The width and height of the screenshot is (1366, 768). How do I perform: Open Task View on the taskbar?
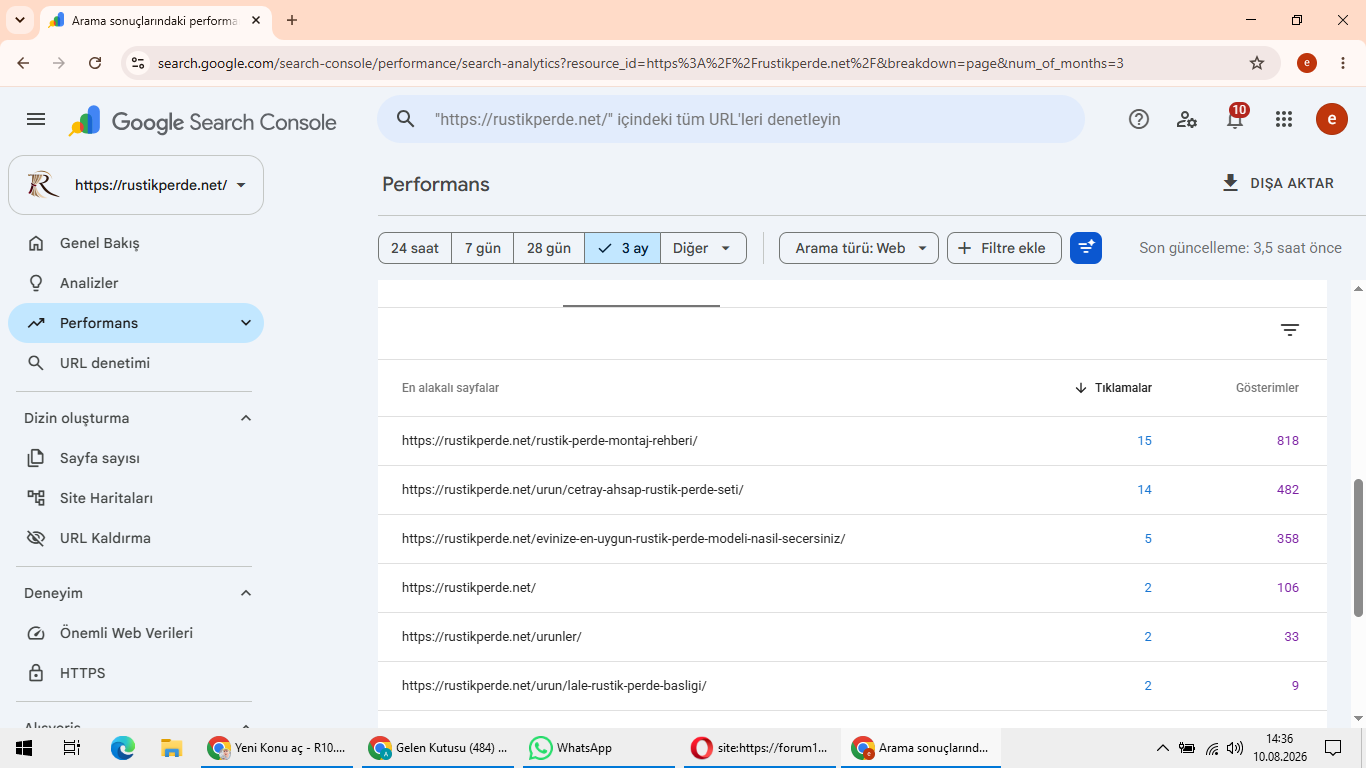(x=72, y=748)
